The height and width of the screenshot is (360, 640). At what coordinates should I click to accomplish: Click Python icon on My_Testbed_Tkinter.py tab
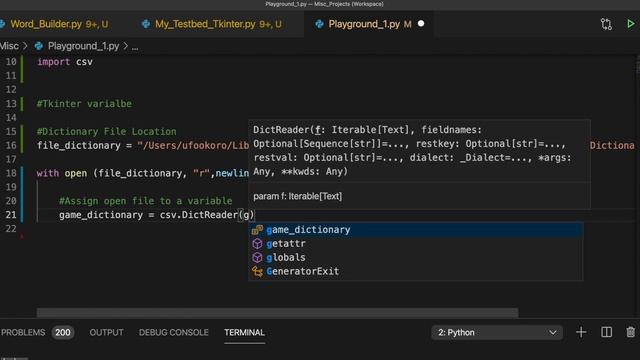coord(146,24)
